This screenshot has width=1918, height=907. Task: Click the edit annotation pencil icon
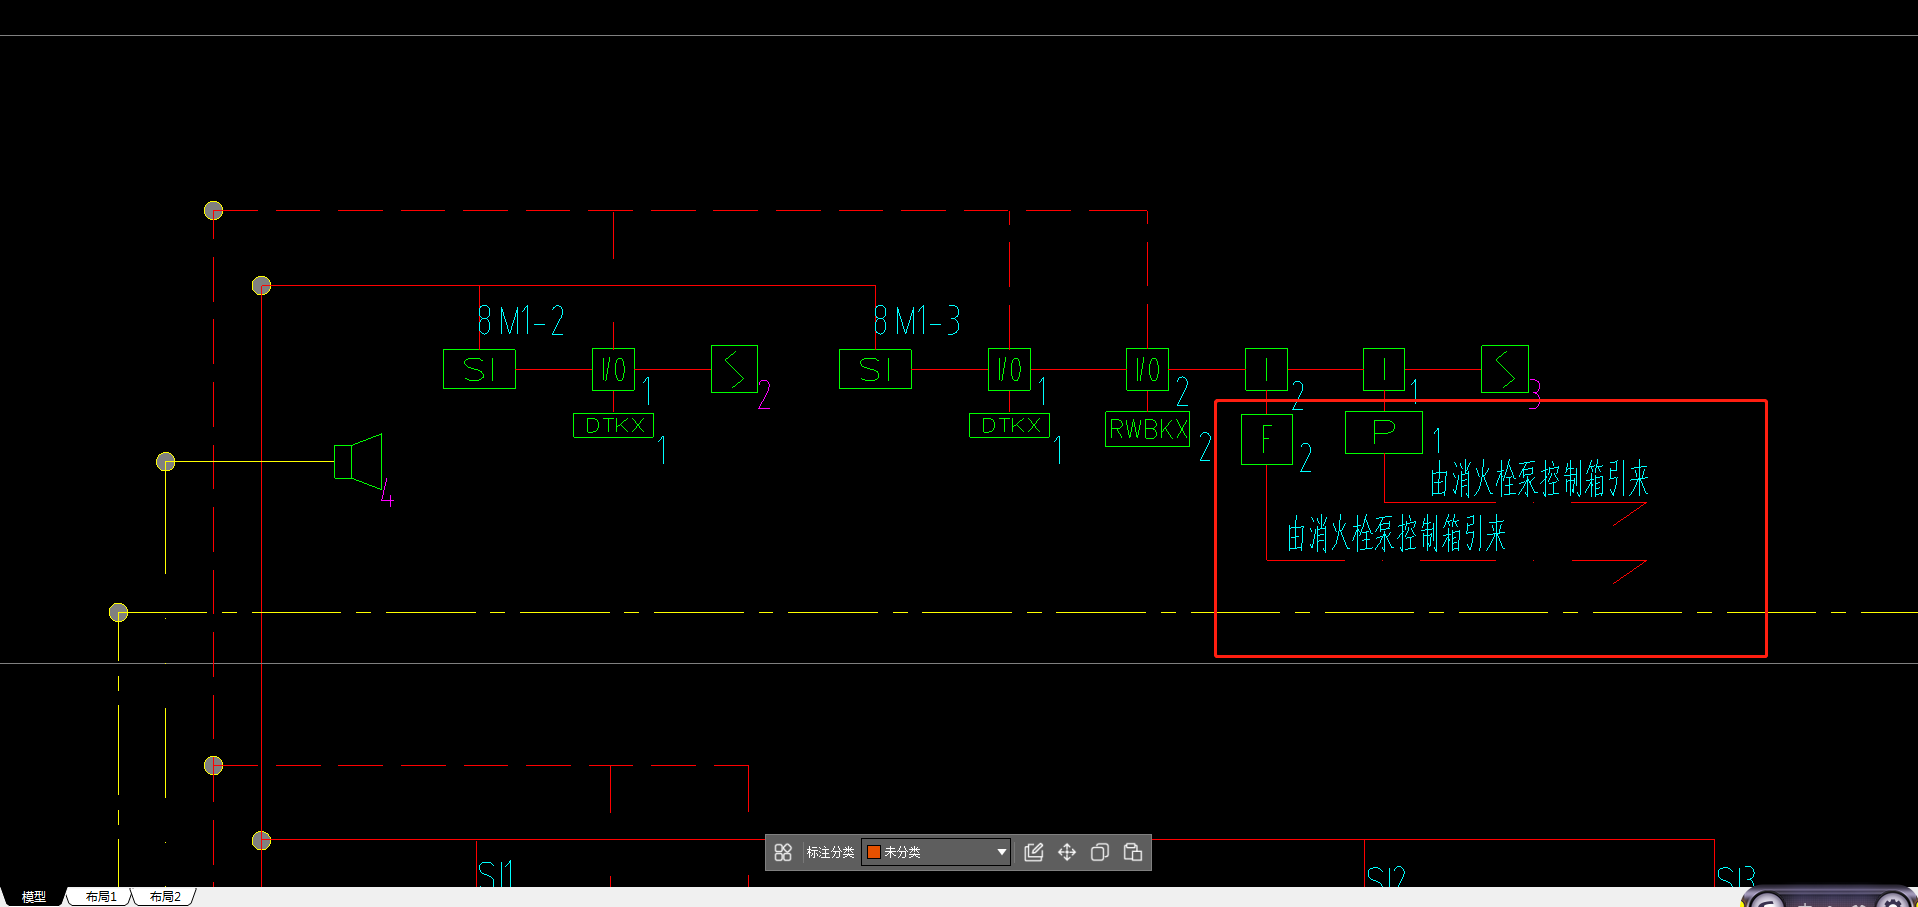(1034, 852)
